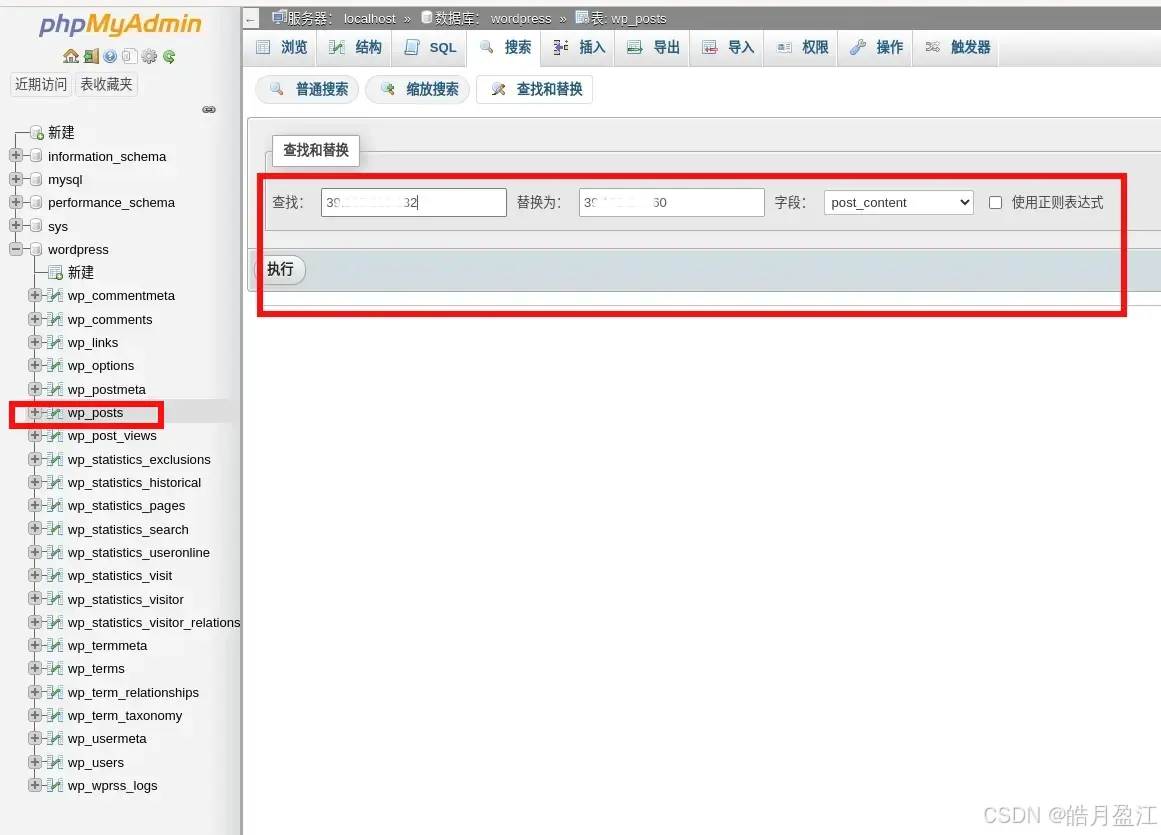Select wp_statistics_visitor_relationships table

click(x=153, y=623)
